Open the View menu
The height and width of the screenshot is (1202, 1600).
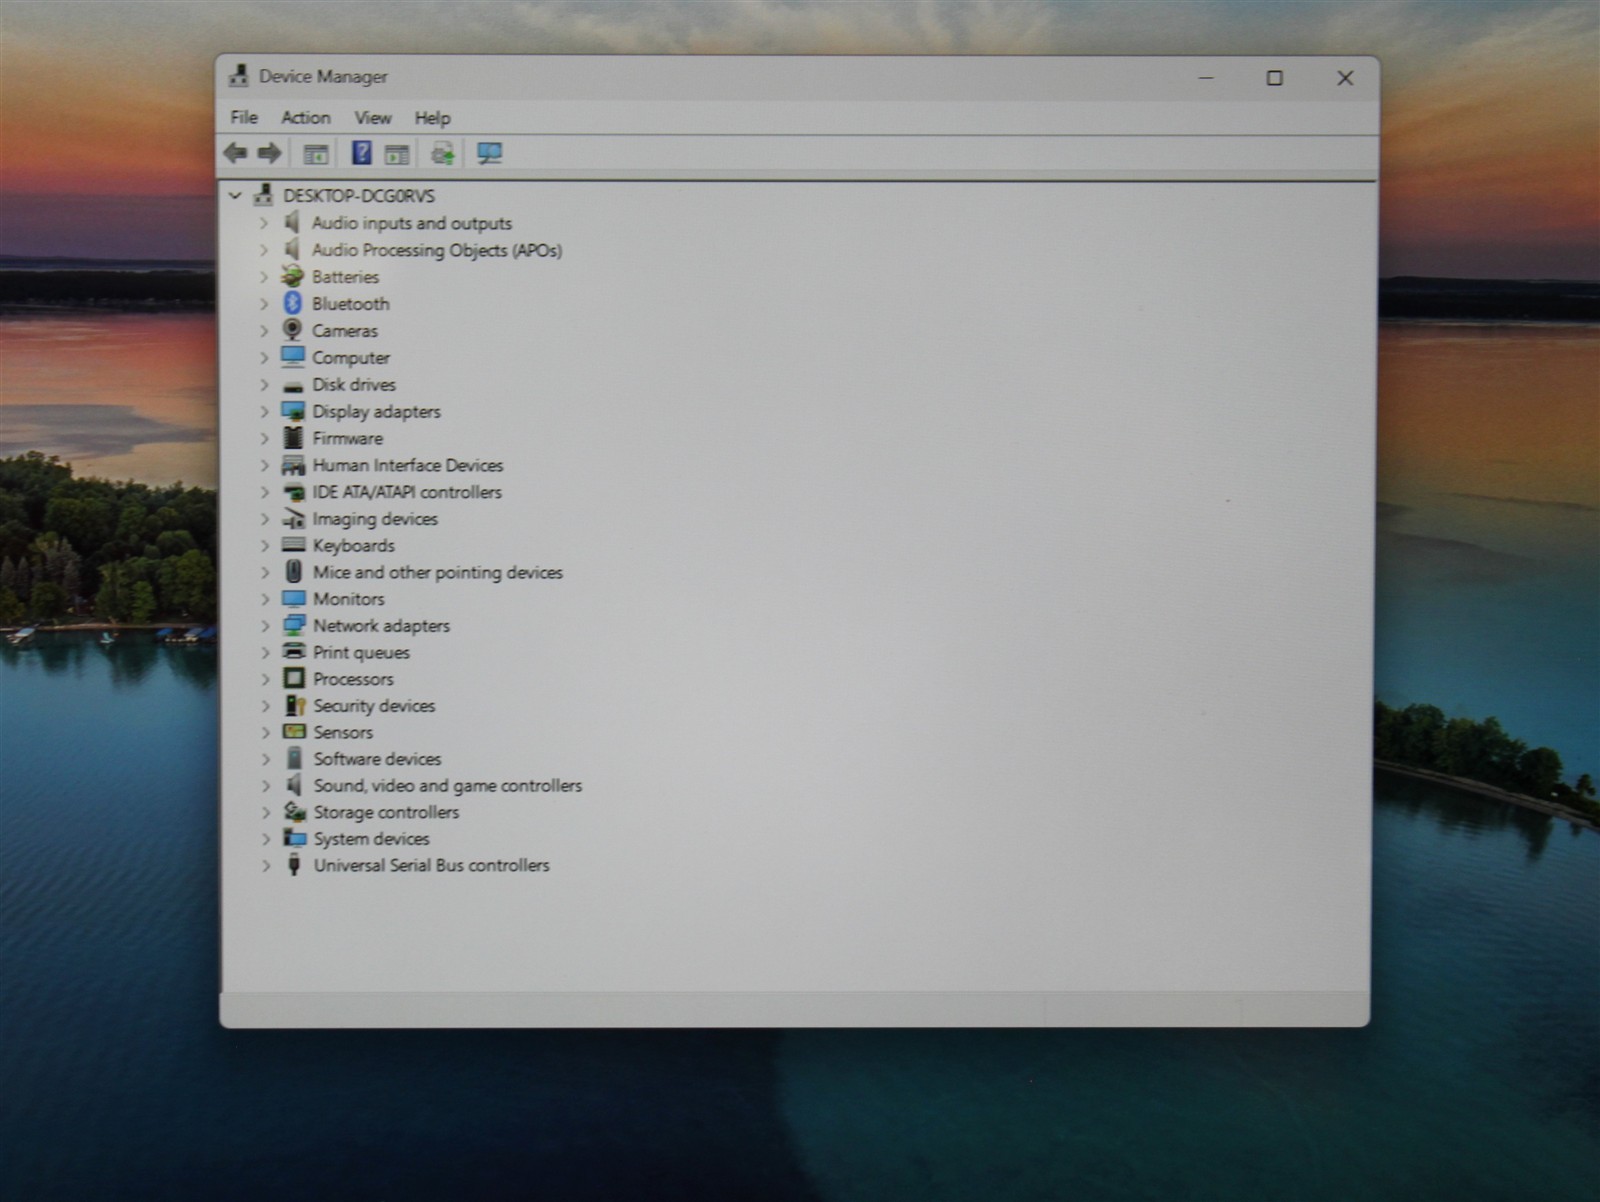click(x=373, y=117)
